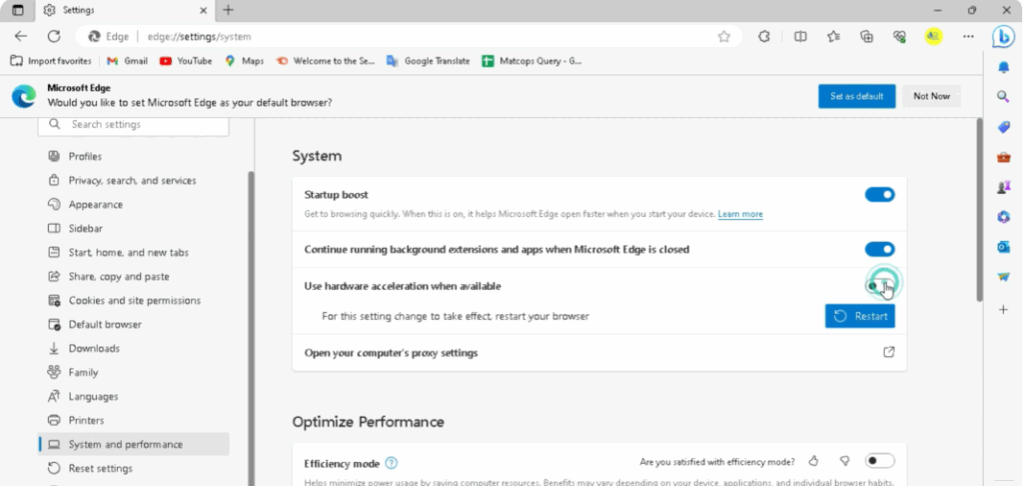This screenshot has width=1024, height=486.
Task: Click Set as default button
Action: 857,96
